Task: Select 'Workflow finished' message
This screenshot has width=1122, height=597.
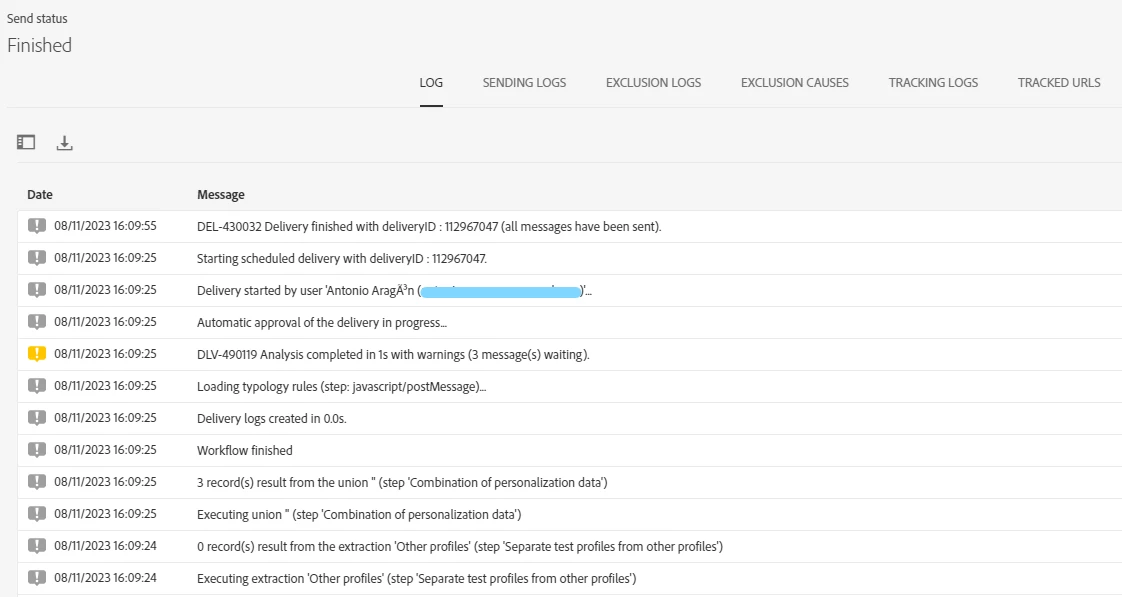Action: (245, 450)
